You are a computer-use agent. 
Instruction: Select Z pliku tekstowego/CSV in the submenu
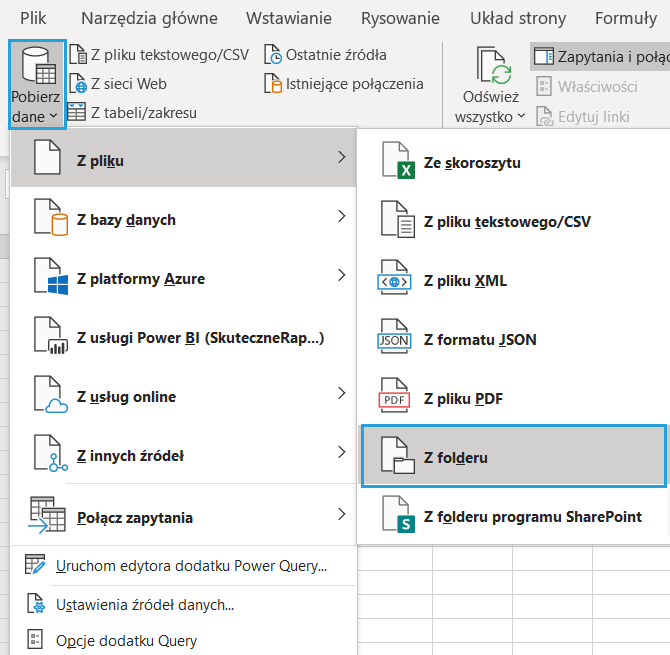pos(506,221)
